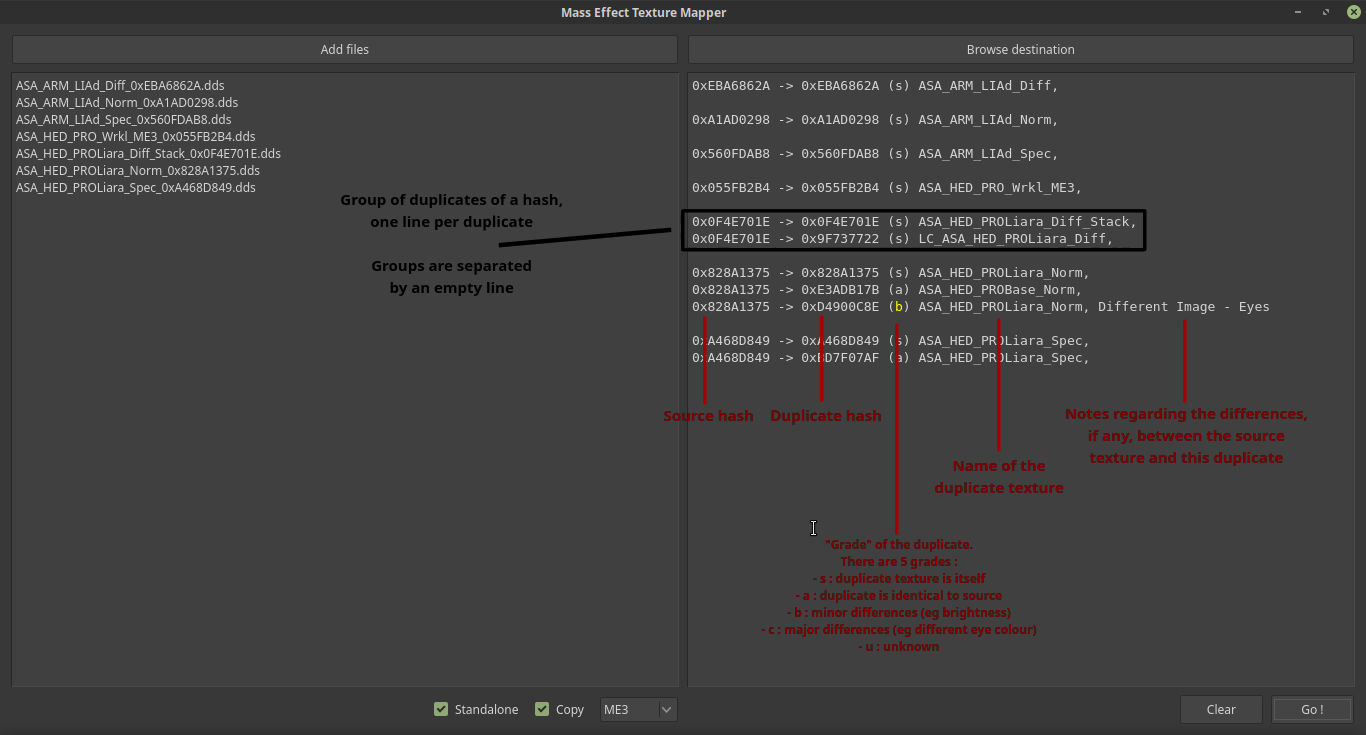Minimize the Texture Mapper window
The height and width of the screenshot is (735, 1366).
(1298, 12)
